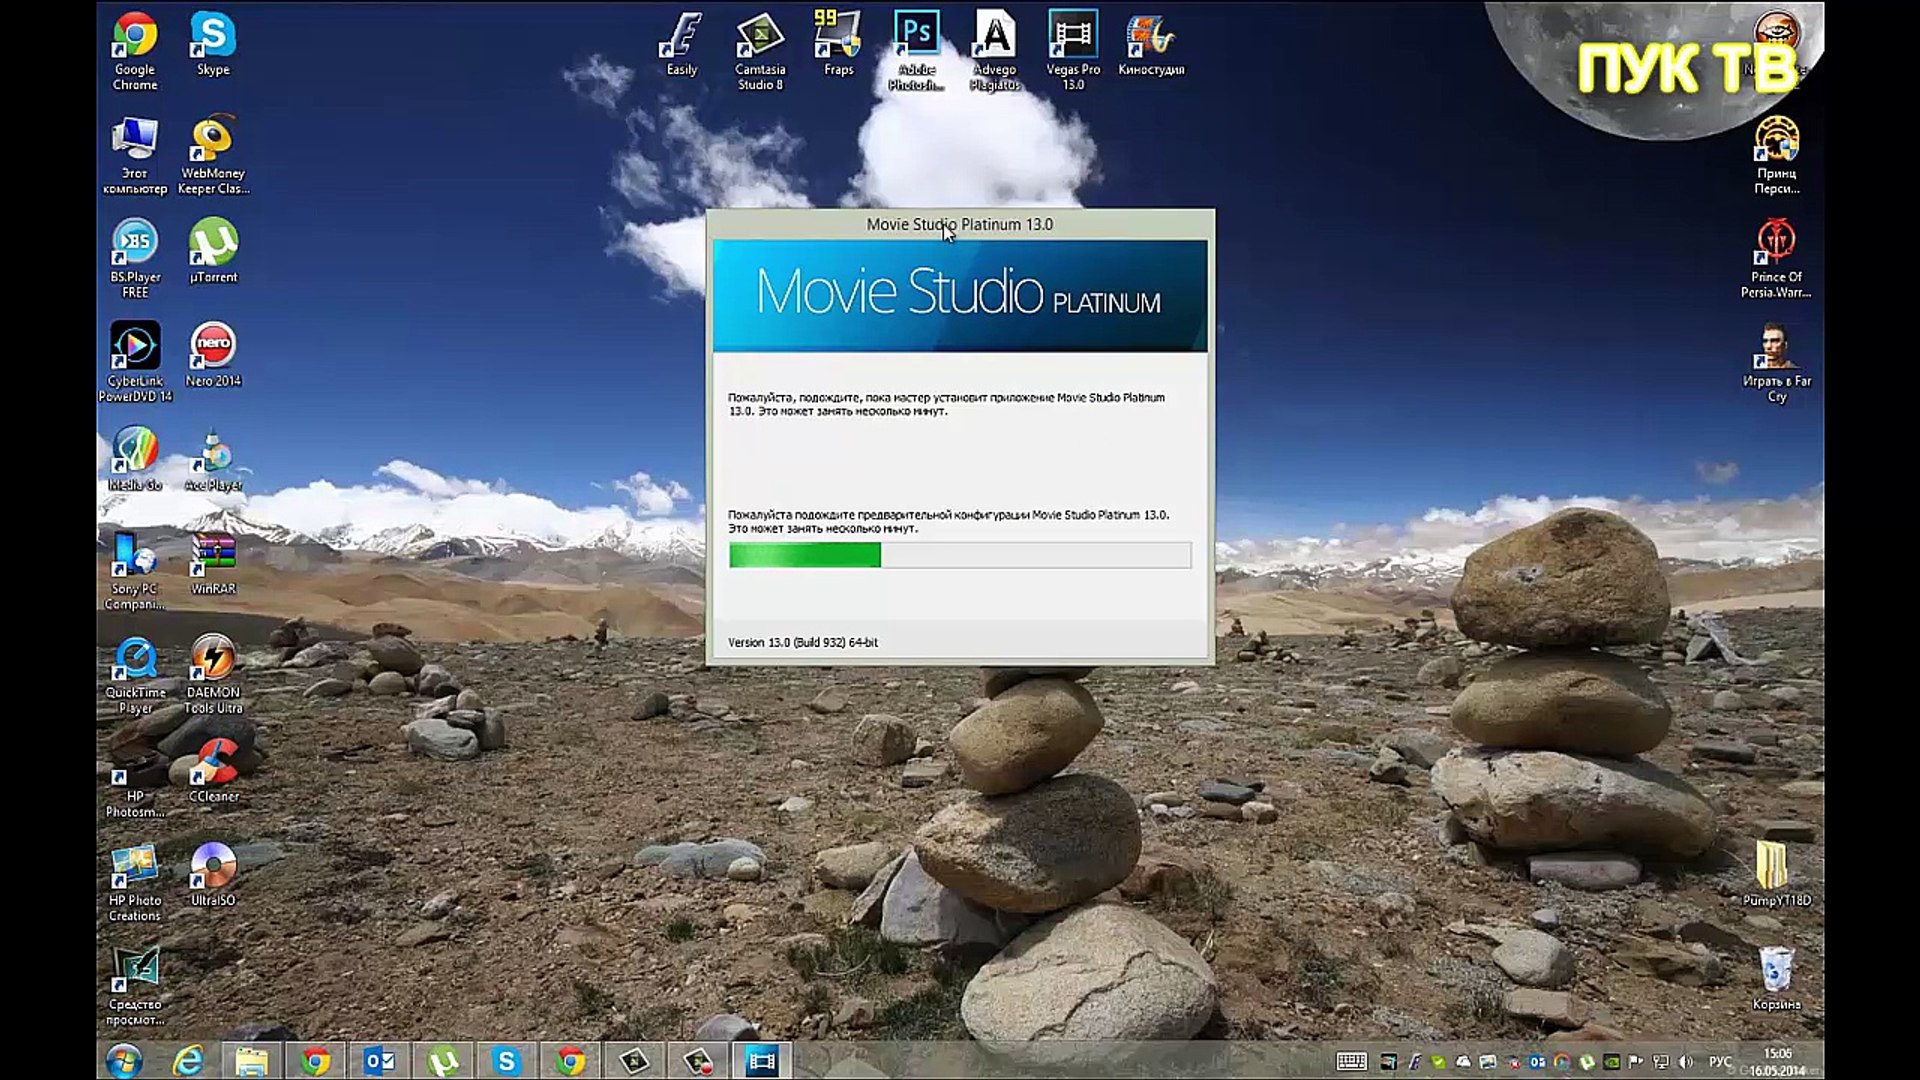Viewport: 1920px width, 1080px height.
Task: Select the Этот компьютер icon
Action: point(135,155)
